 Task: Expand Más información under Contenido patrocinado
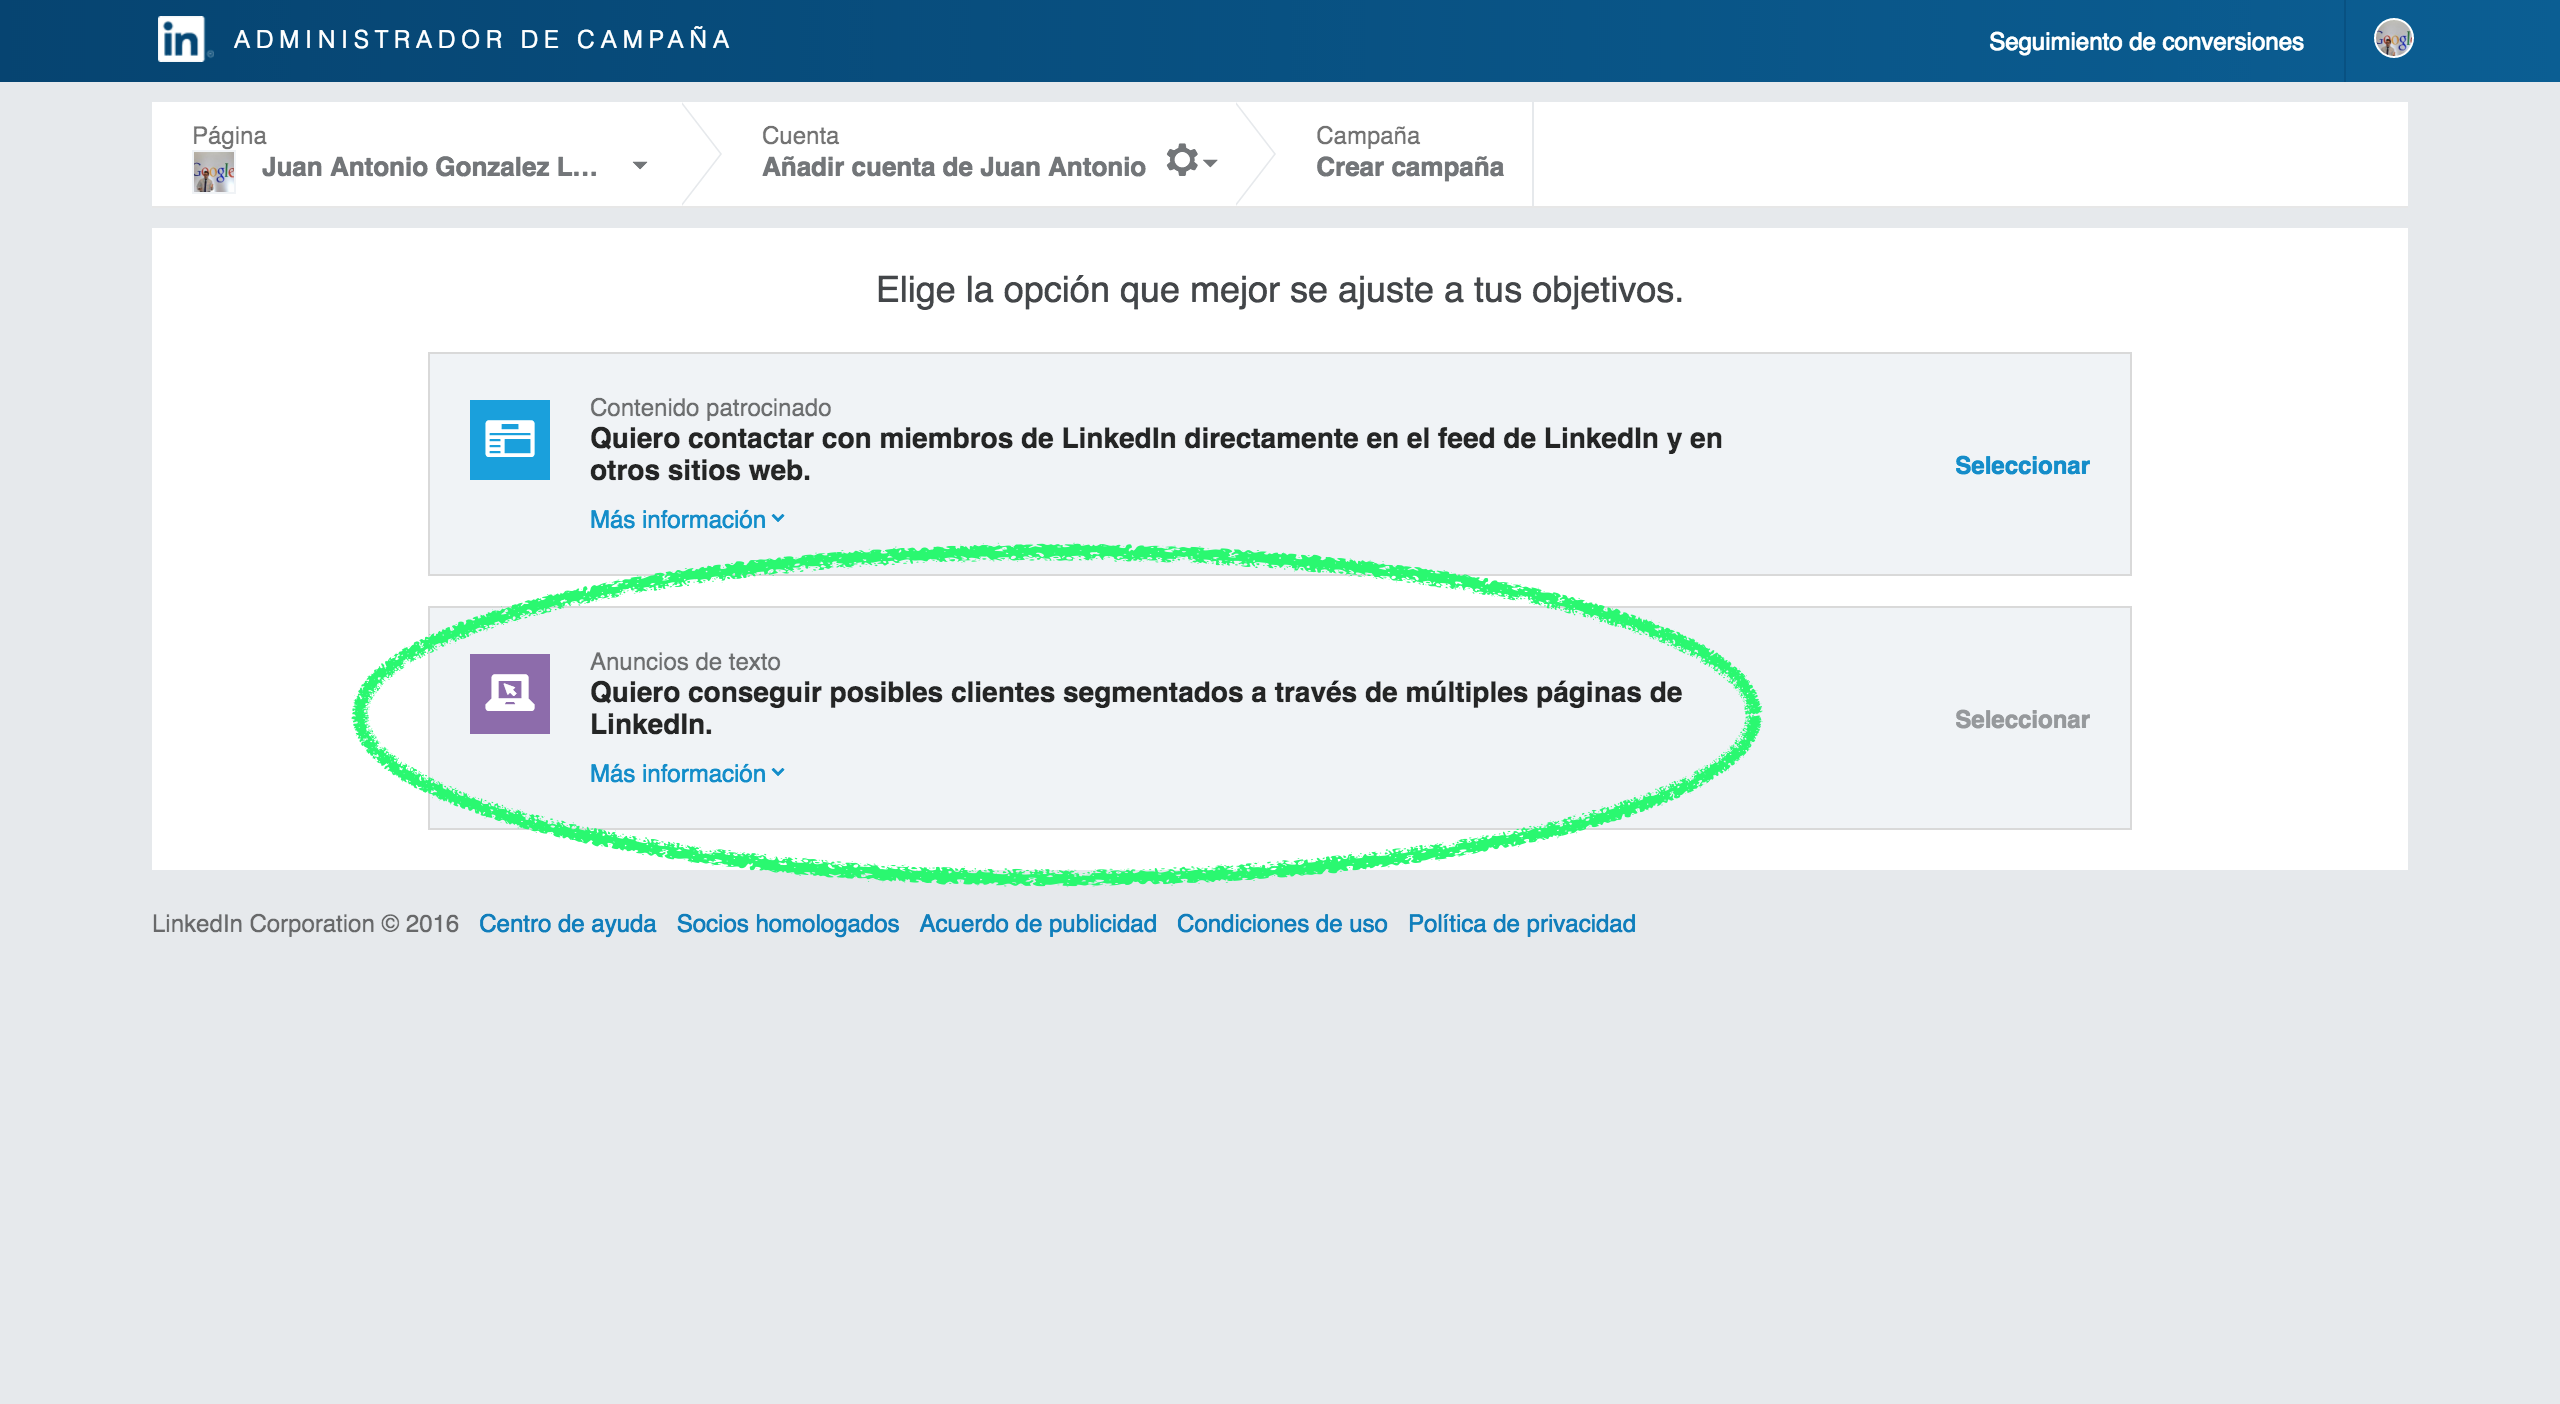pos(687,519)
